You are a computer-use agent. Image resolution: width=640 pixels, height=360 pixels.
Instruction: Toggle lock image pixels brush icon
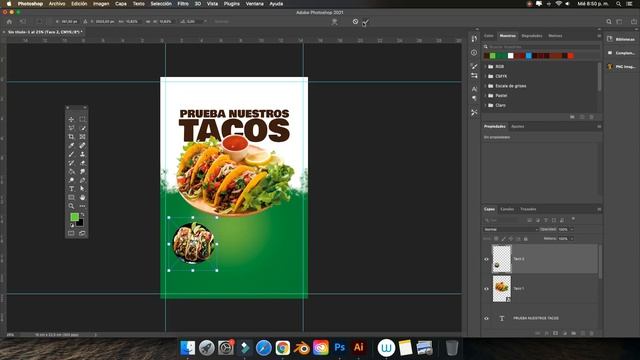504,239
